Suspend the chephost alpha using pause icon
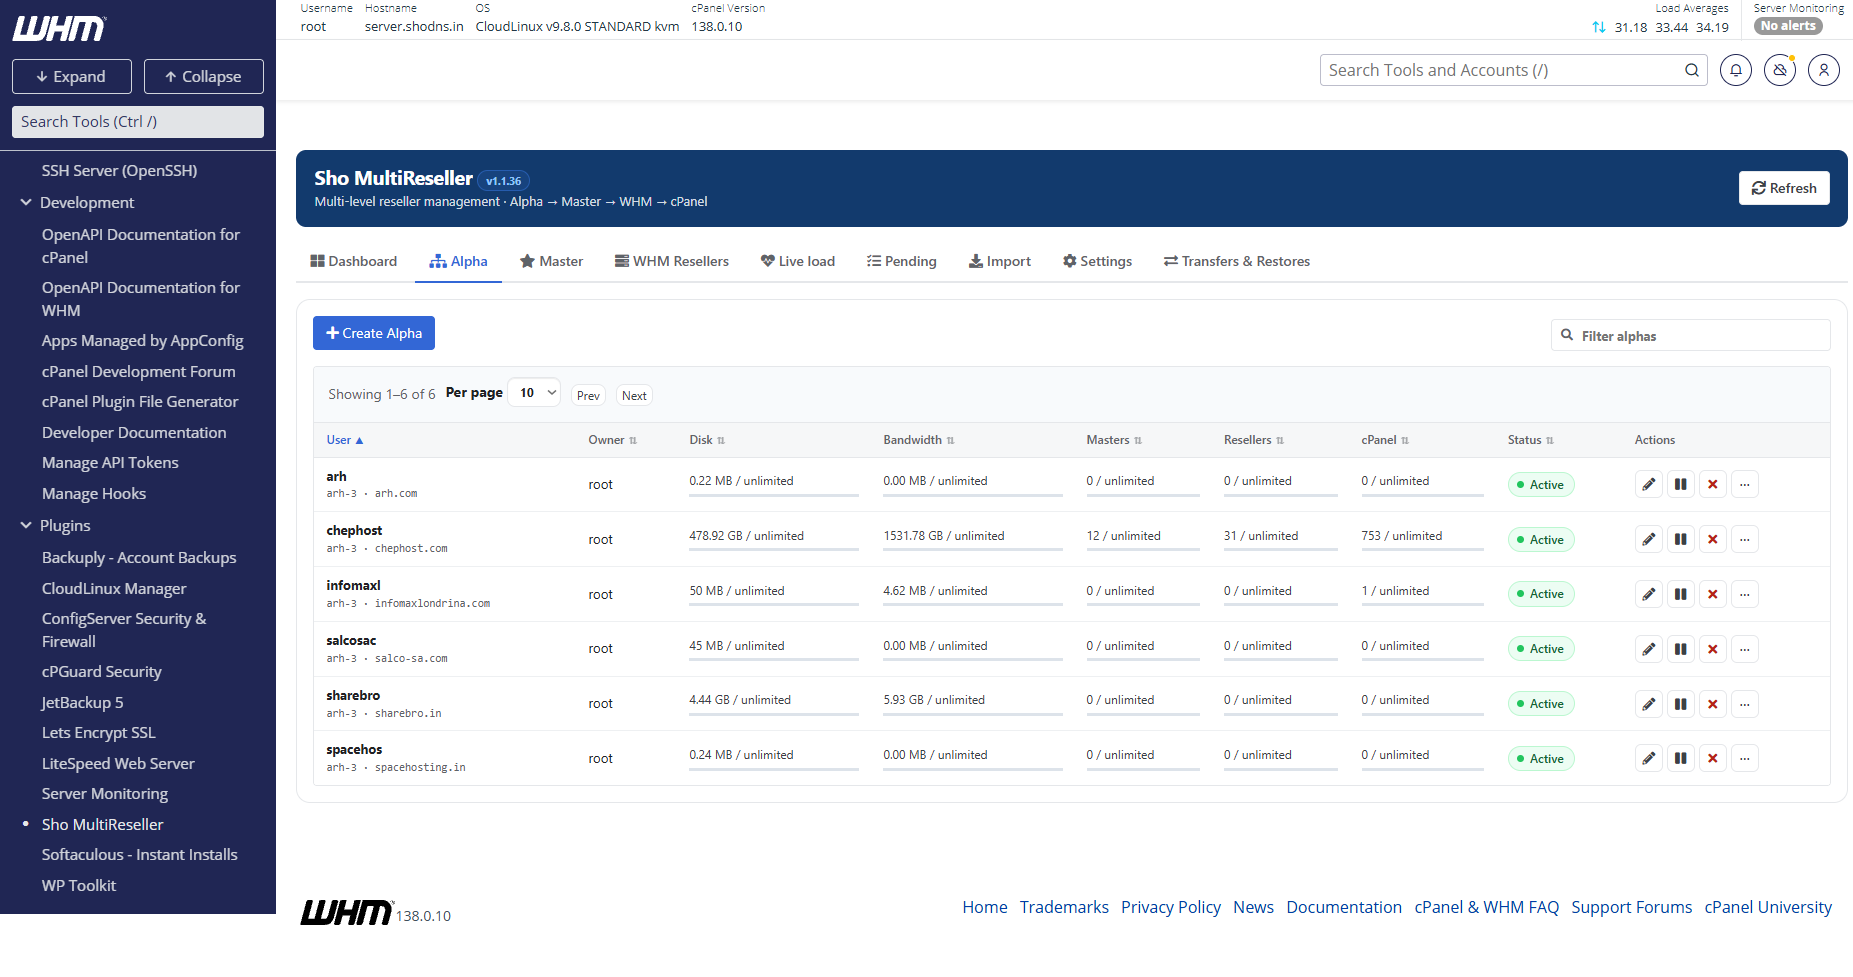1853x977 pixels. (1681, 540)
